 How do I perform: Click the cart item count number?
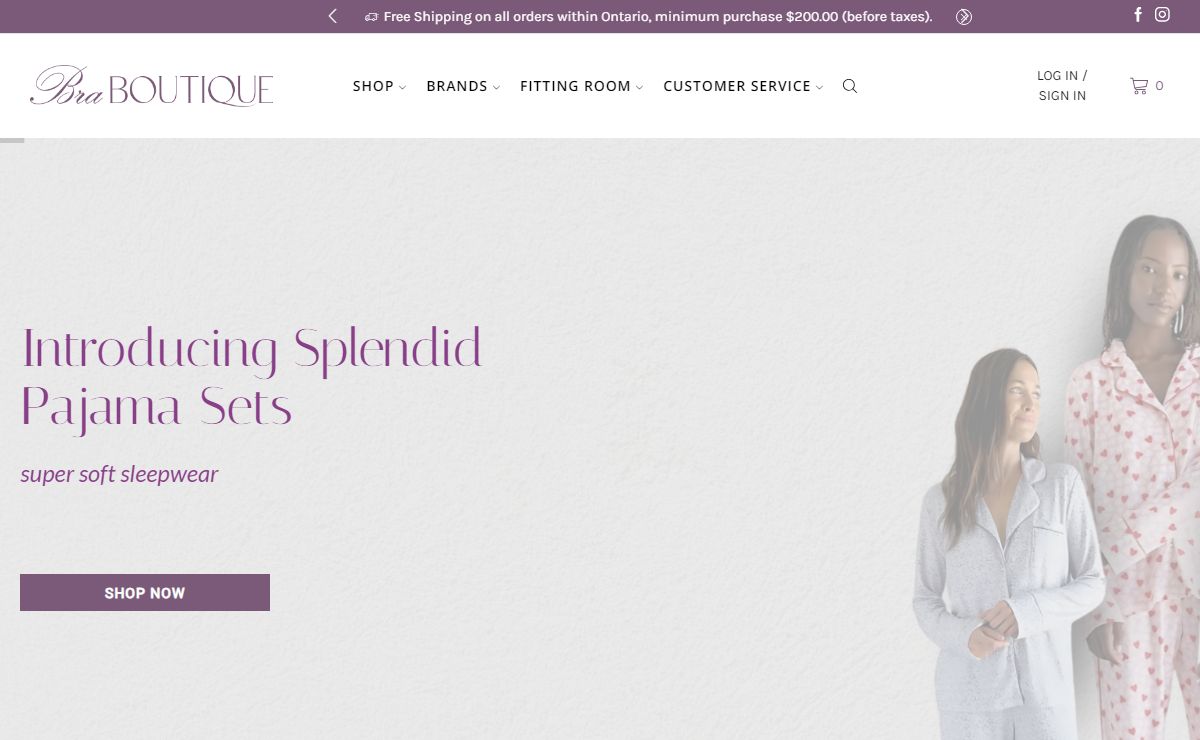tap(1159, 86)
